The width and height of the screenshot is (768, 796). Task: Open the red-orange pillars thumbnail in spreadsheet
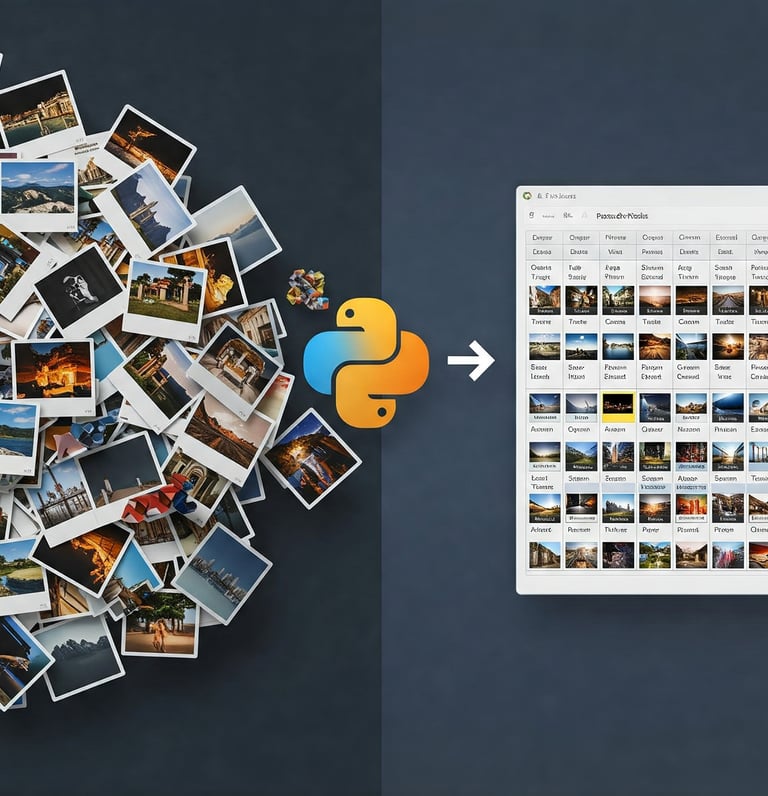(691, 508)
